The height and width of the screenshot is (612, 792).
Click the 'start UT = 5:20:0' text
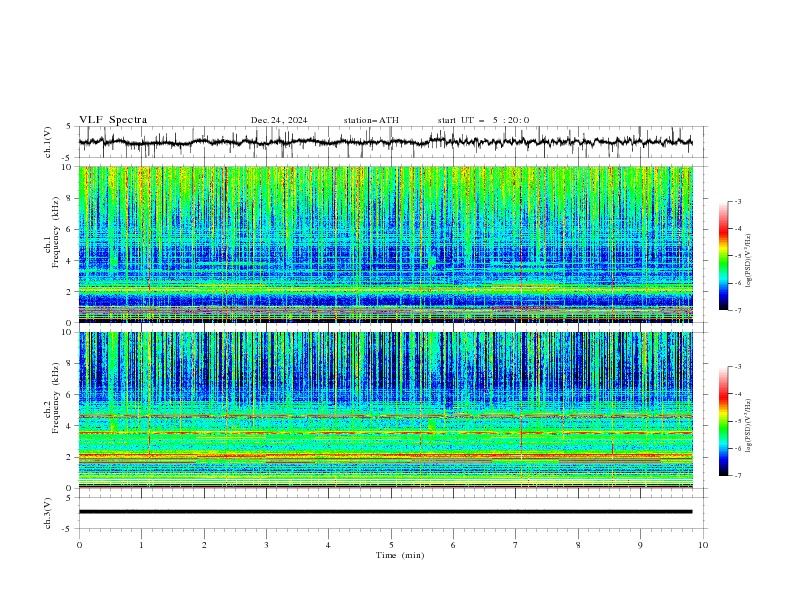(483, 120)
